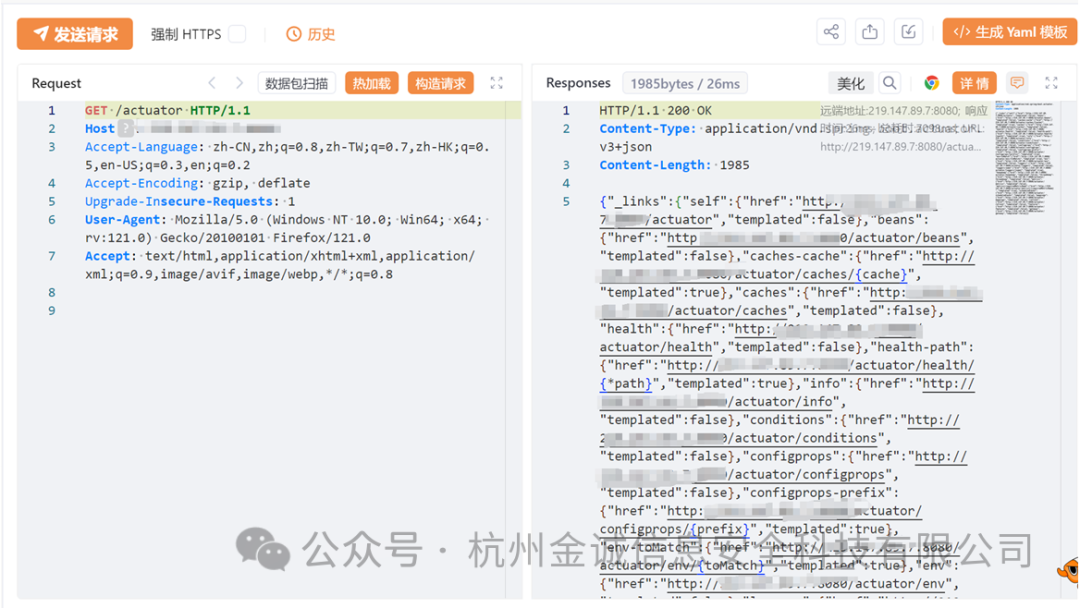
Task: Click the import icon next to export
Action: pyautogui.click(x=908, y=32)
